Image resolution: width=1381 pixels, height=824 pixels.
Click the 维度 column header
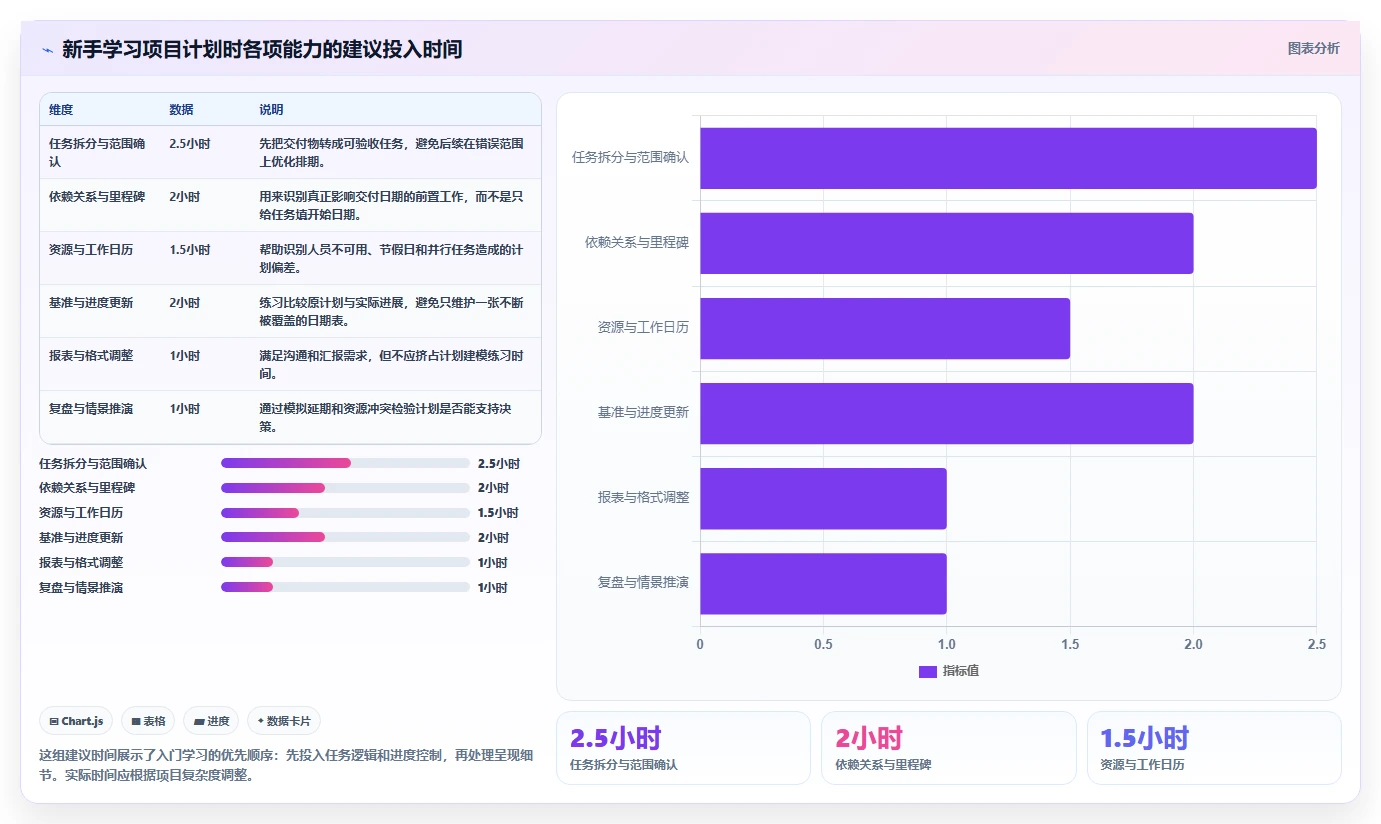(x=61, y=109)
